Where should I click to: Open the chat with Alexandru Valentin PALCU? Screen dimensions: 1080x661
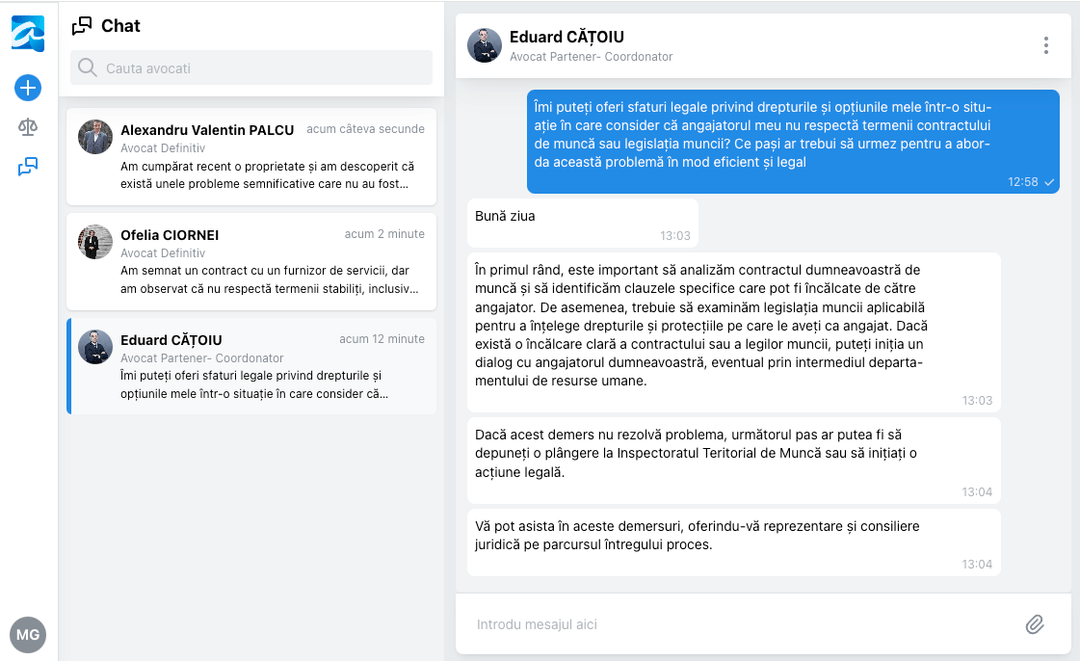pyautogui.click(x=250, y=155)
